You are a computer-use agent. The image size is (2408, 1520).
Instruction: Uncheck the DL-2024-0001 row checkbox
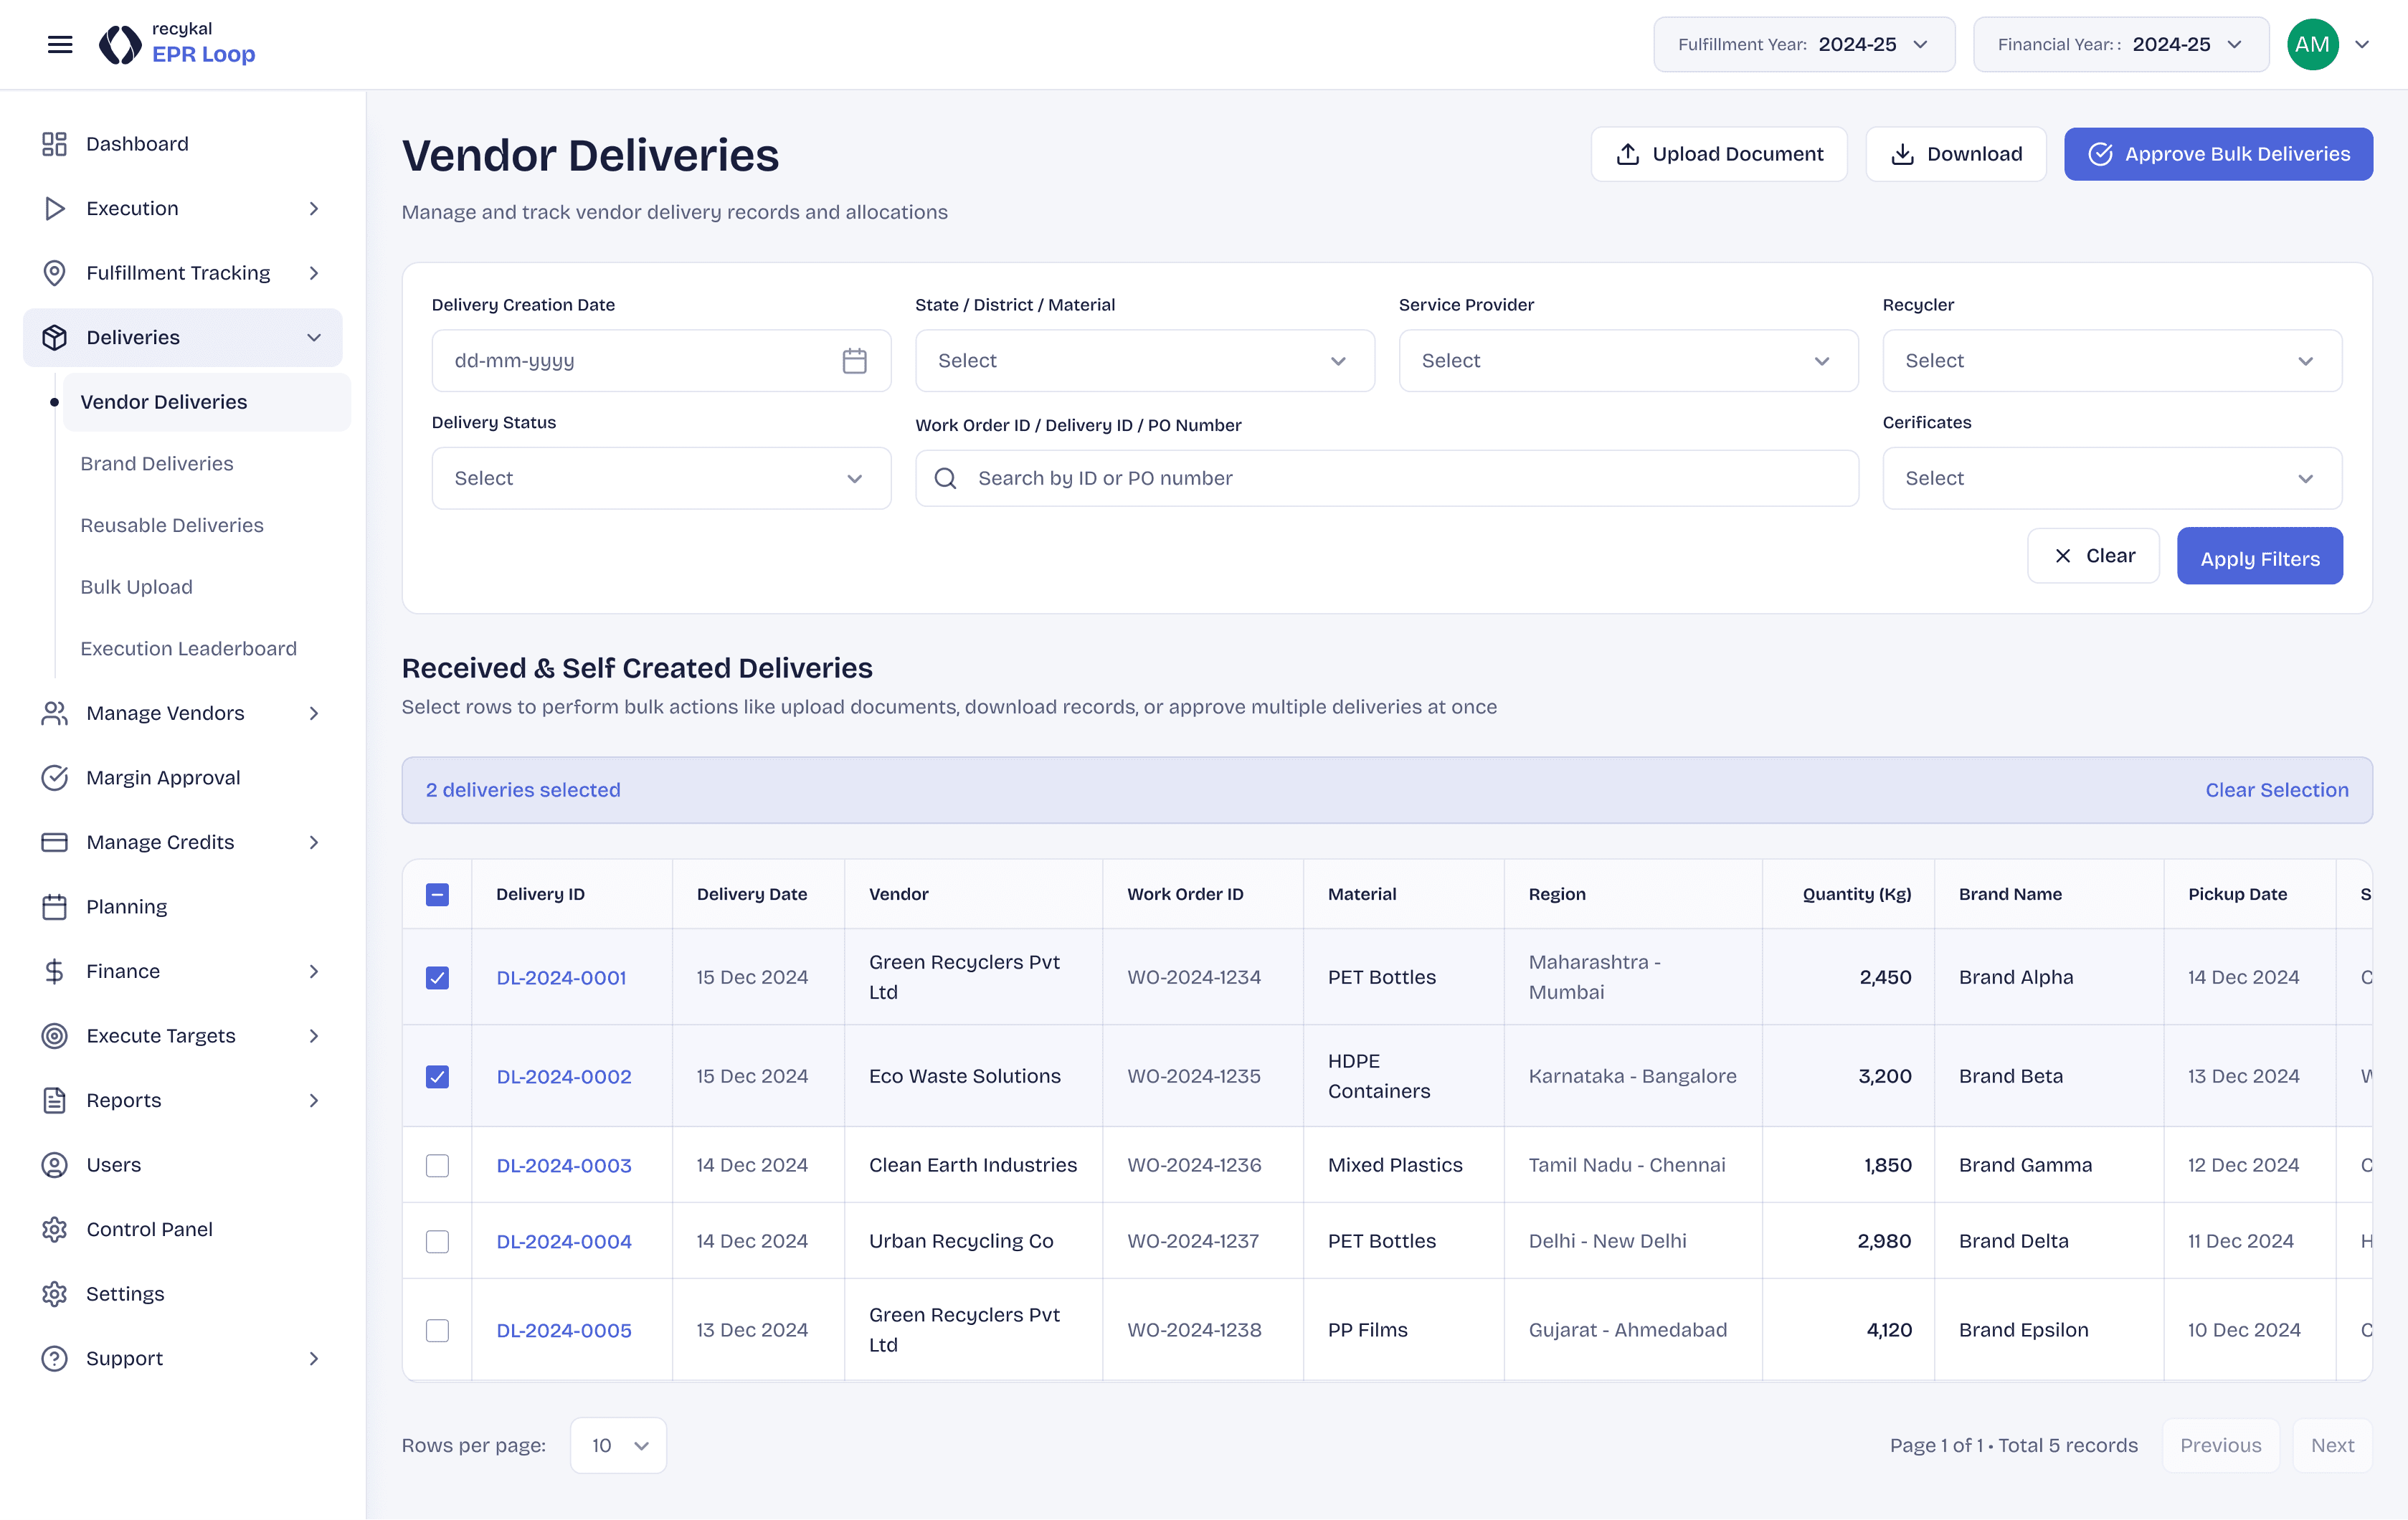click(x=437, y=977)
